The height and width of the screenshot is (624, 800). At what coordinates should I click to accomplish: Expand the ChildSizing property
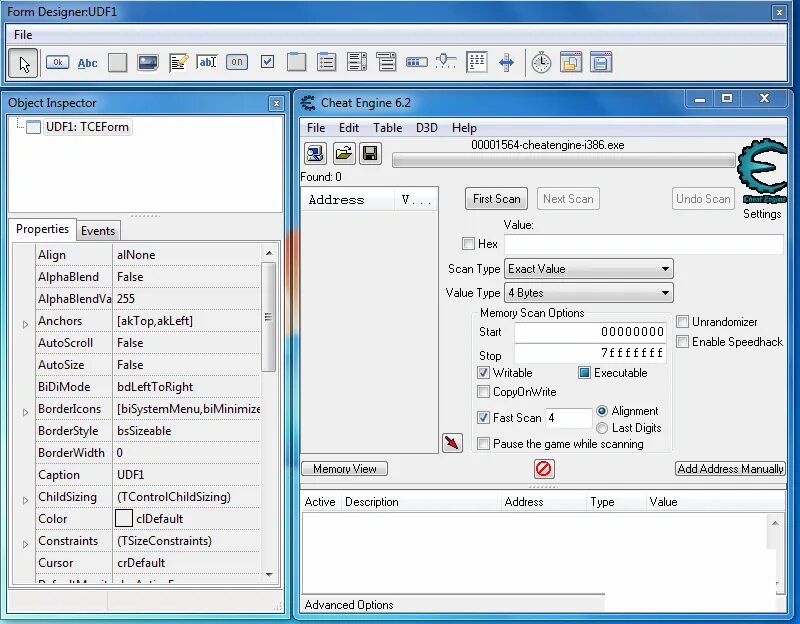[25, 501]
